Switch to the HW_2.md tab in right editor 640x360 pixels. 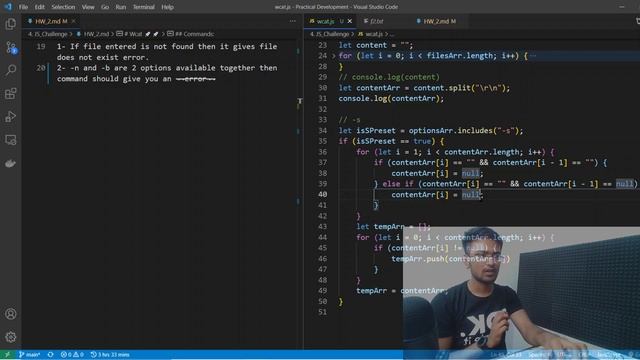439,21
